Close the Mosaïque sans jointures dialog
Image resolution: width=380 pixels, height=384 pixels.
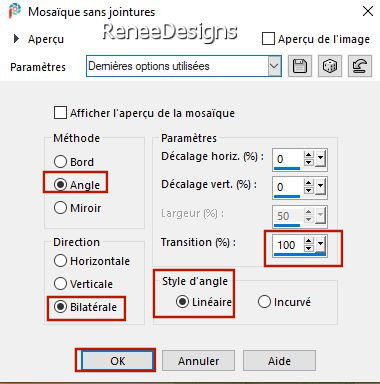[x=368, y=11]
